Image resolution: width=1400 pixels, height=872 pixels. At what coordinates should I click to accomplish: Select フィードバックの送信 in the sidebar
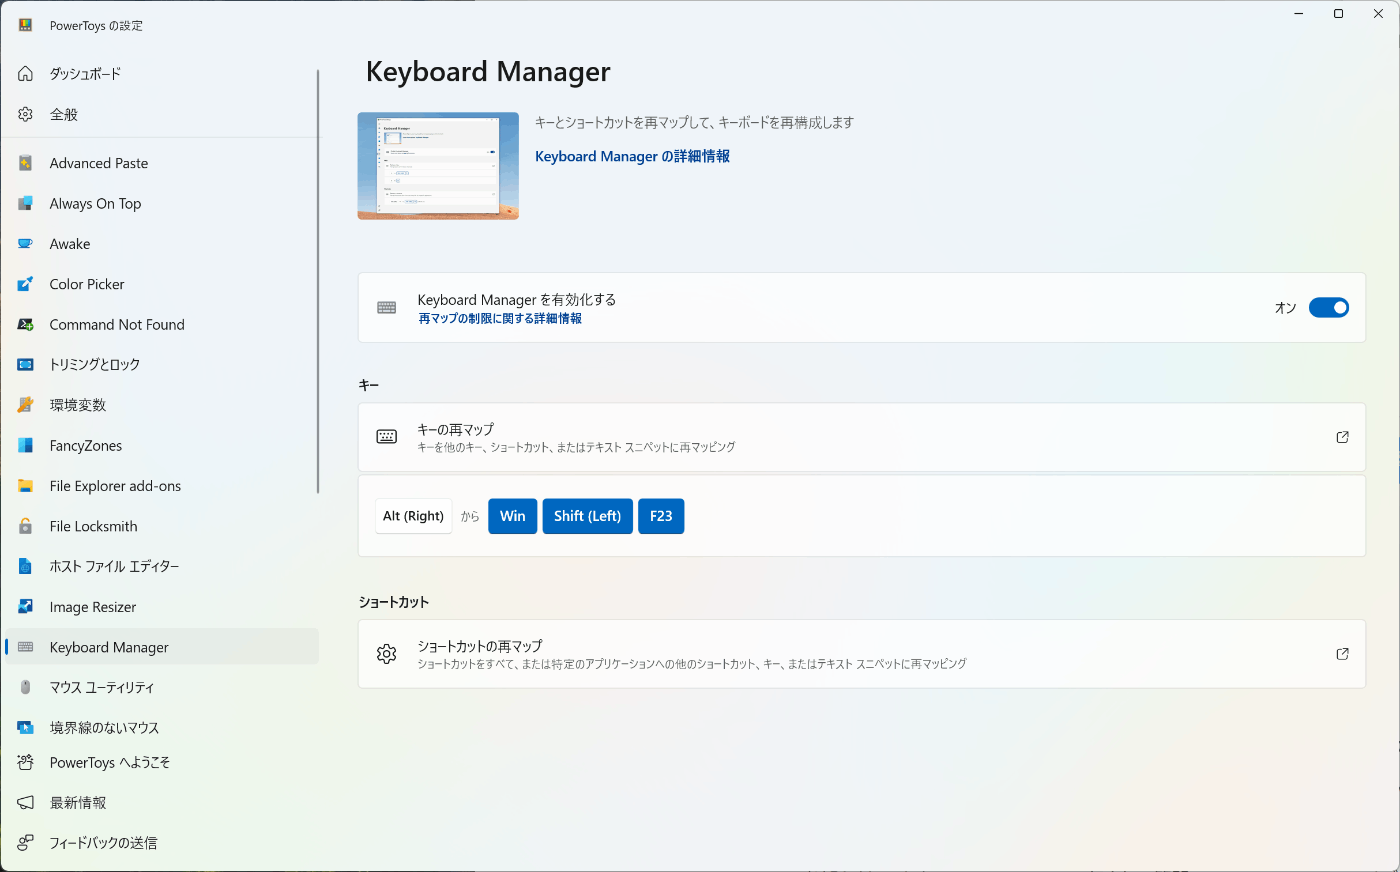point(161,843)
